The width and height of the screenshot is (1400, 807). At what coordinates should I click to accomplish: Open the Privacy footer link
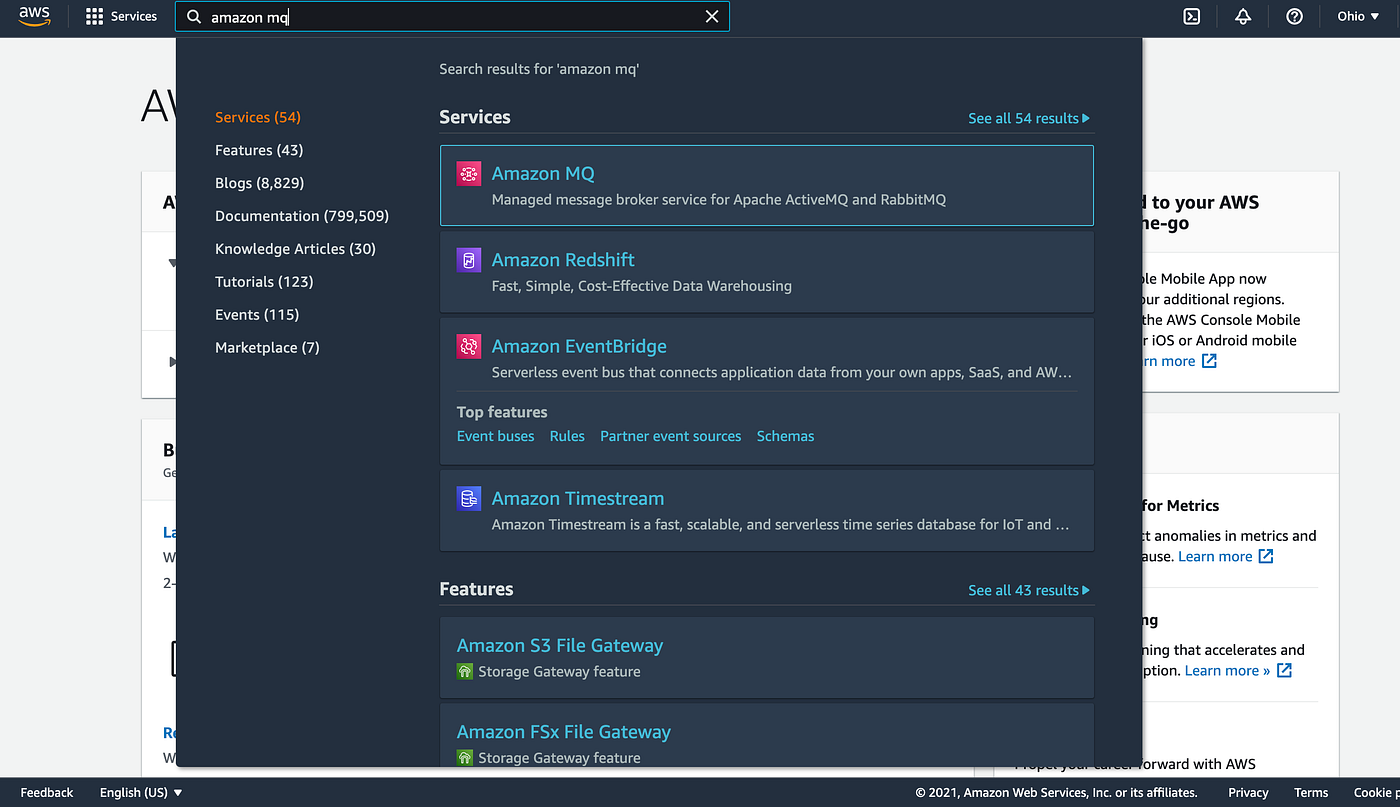1248,792
